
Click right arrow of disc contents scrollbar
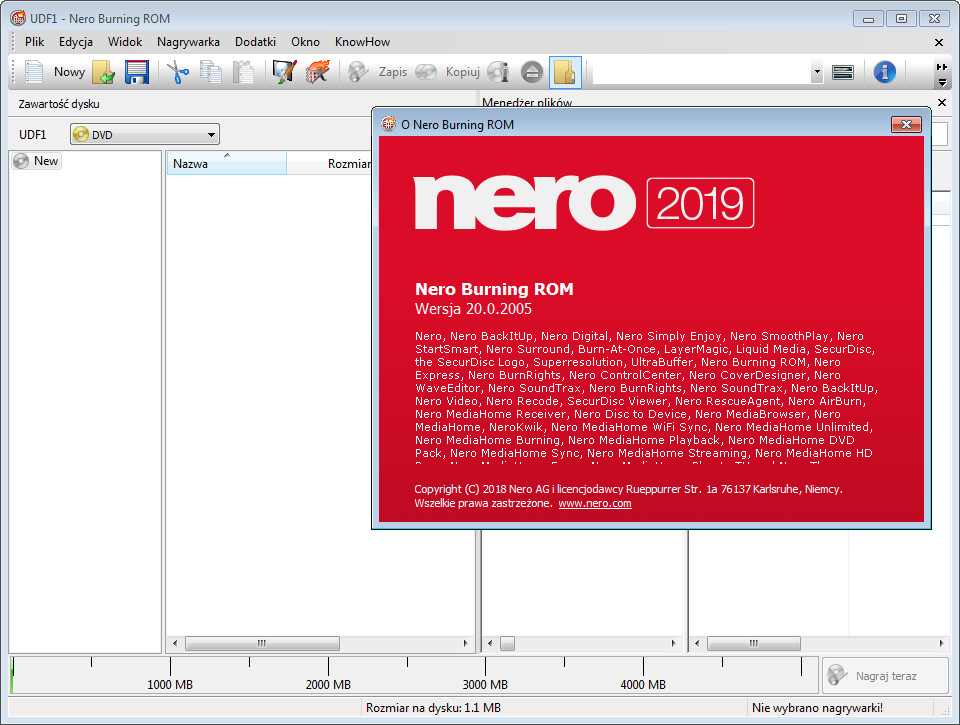point(465,643)
